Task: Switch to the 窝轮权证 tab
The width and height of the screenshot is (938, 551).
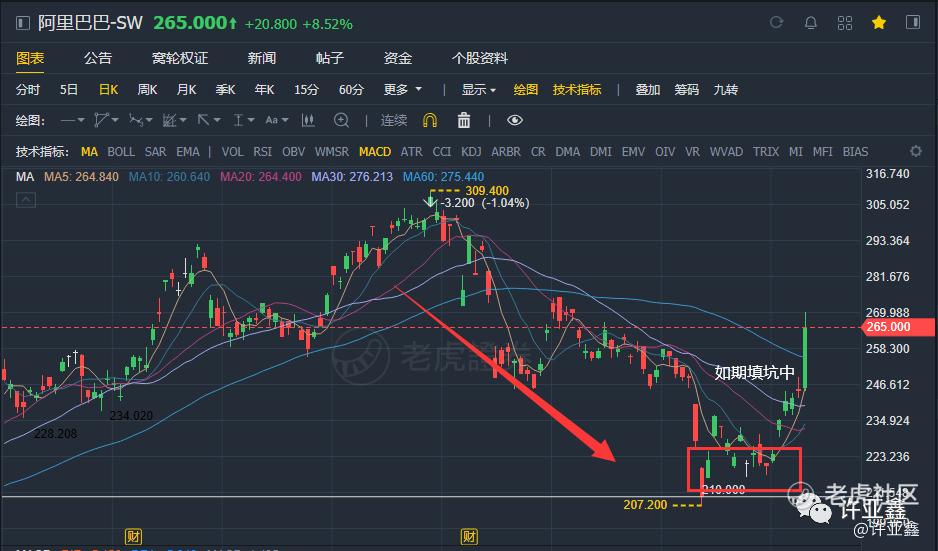Action: [180, 58]
